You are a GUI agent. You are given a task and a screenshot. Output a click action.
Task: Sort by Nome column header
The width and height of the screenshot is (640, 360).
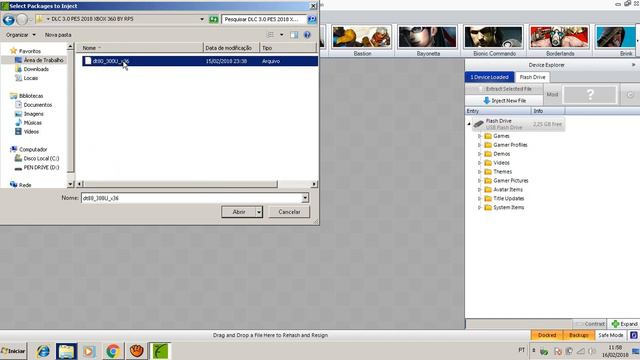point(140,48)
